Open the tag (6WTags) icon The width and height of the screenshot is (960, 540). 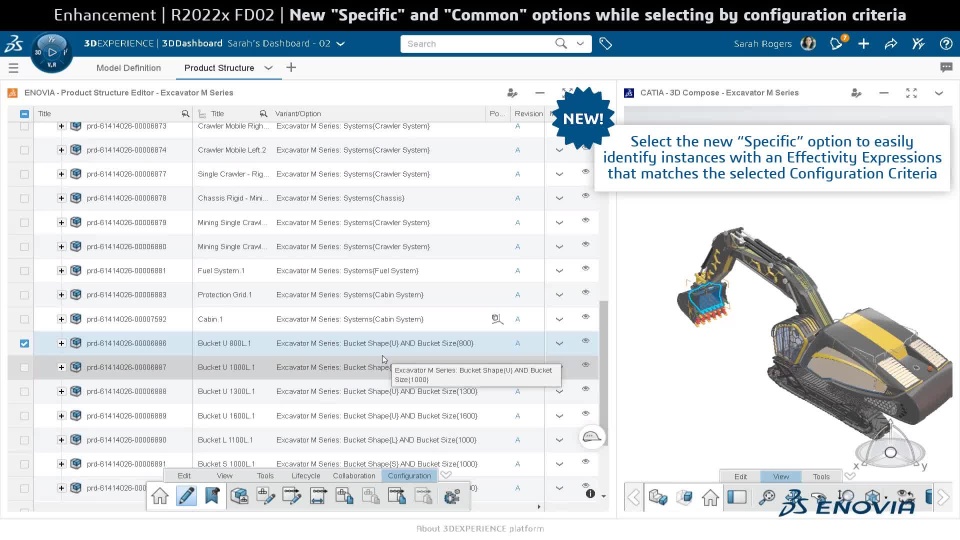pyautogui.click(x=606, y=43)
